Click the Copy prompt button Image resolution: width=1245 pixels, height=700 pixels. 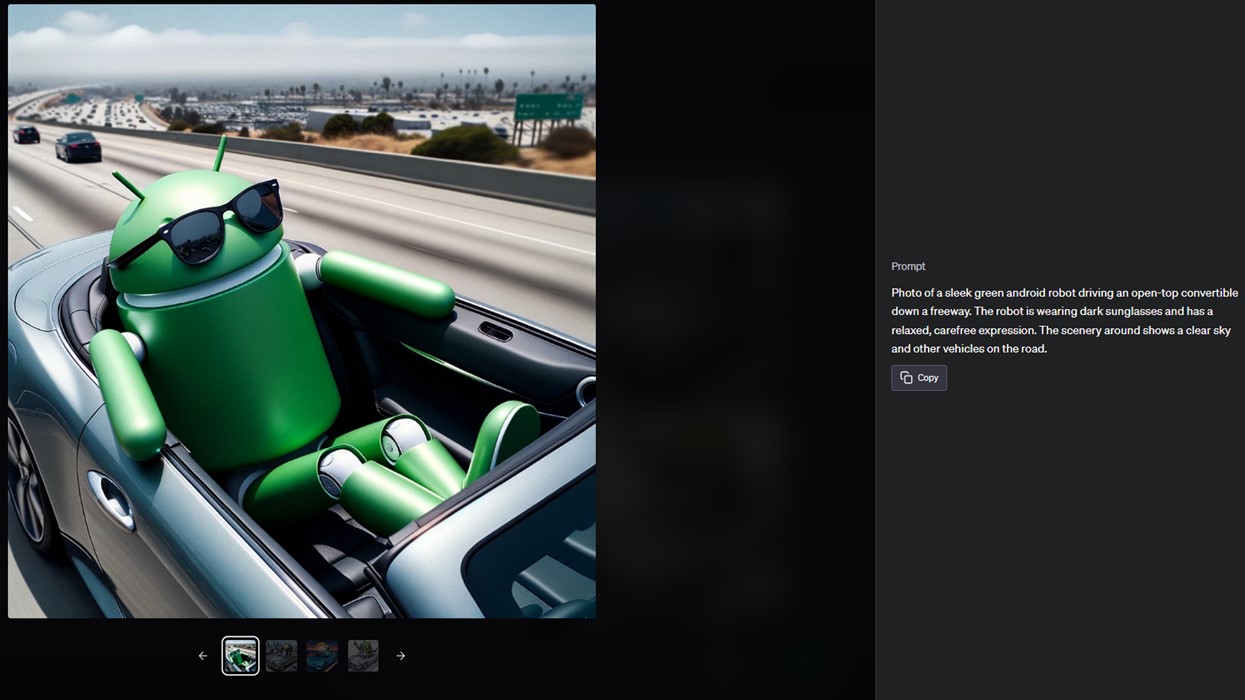pyautogui.click(x=919, y=378)
